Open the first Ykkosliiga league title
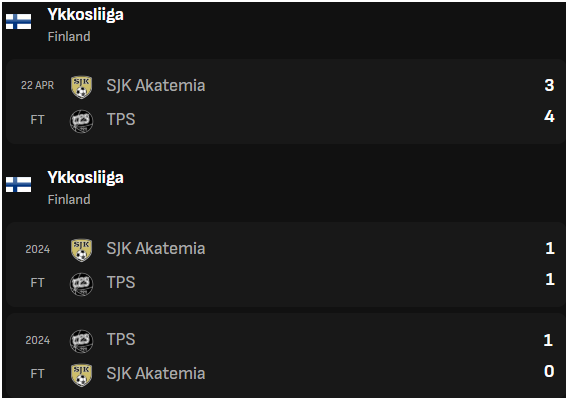The image size is (568, 400). 85,15
